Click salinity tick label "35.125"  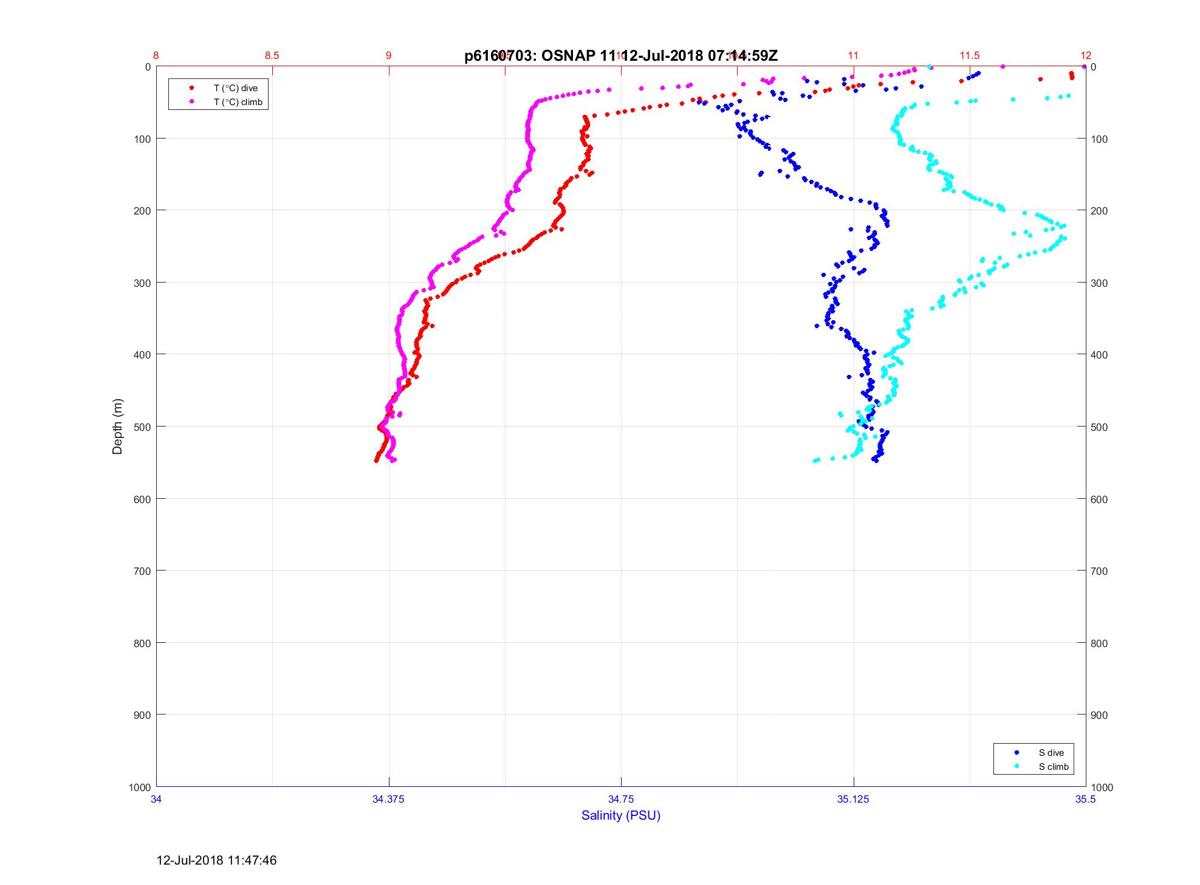pyautogui.click(x=853, y=799)
